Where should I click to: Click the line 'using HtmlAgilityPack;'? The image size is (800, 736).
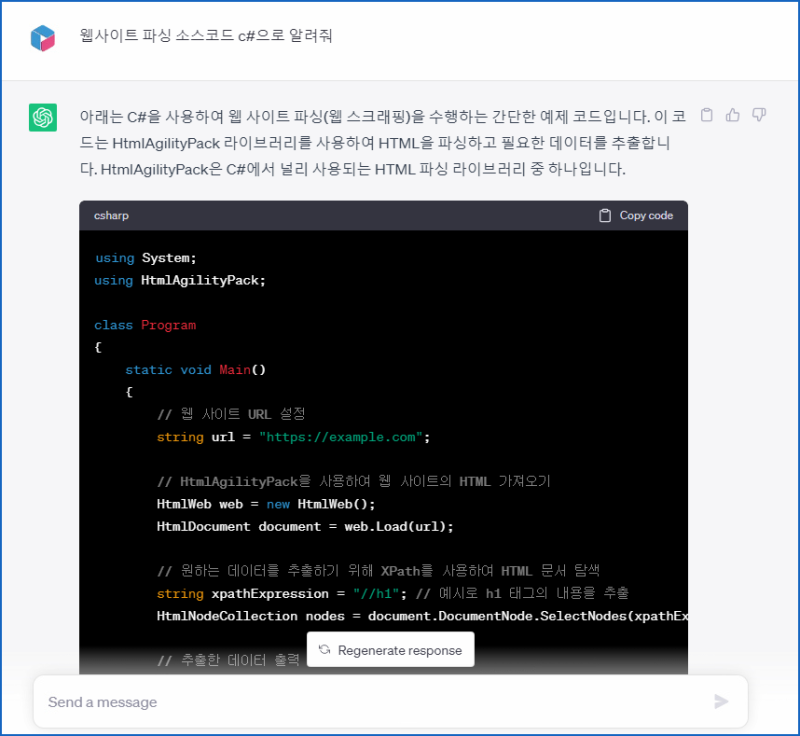click(x=180, y=281)
